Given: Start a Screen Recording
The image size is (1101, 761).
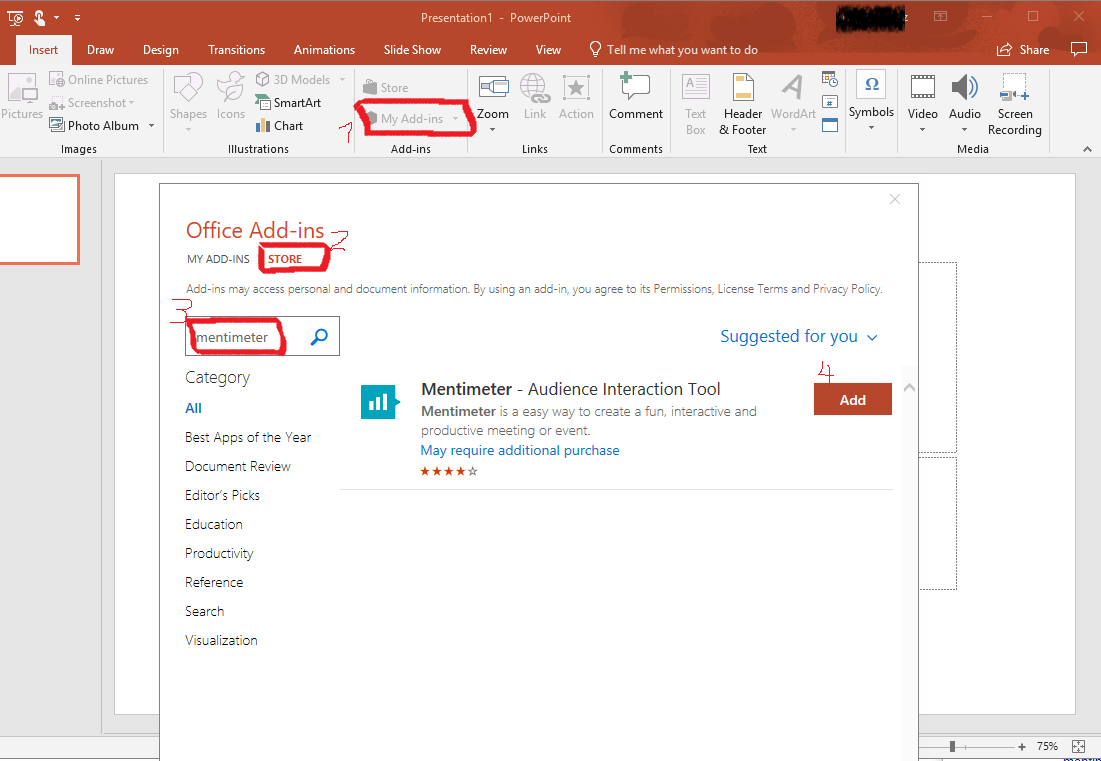Looking at the screenshot, I should (x=1014, y=104).
